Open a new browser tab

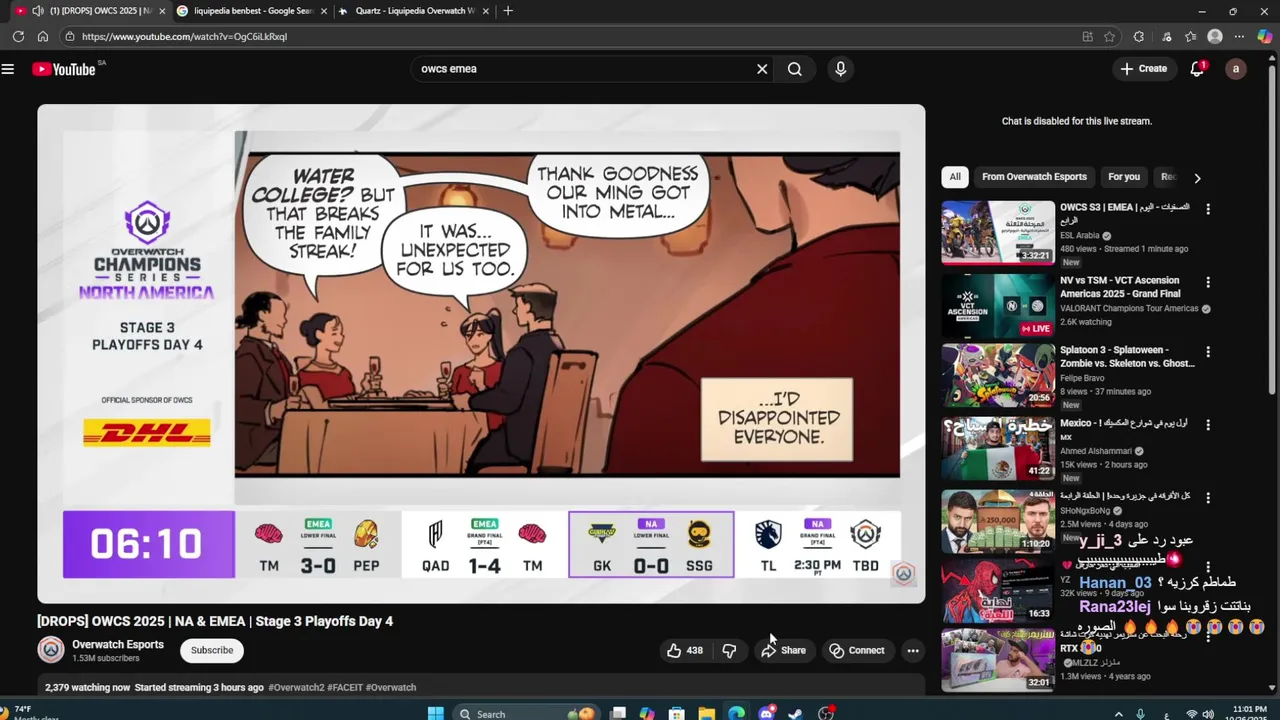pyautogui.click(x=508, y=11)
